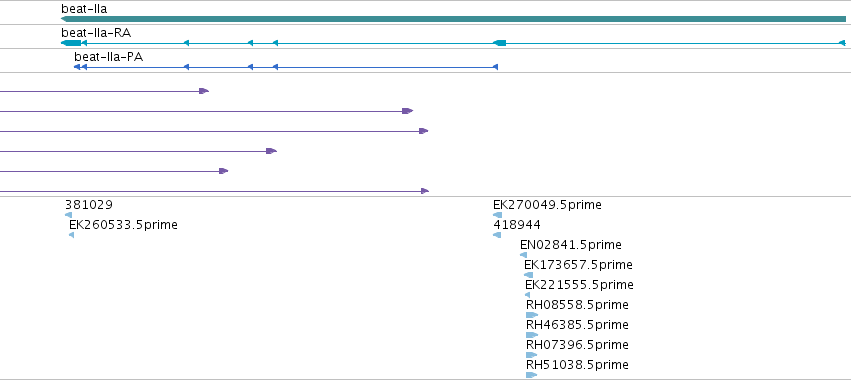Click the beat-IIa-PA protein label
This screenshot has height=380, width=851.
click(109, 57)
